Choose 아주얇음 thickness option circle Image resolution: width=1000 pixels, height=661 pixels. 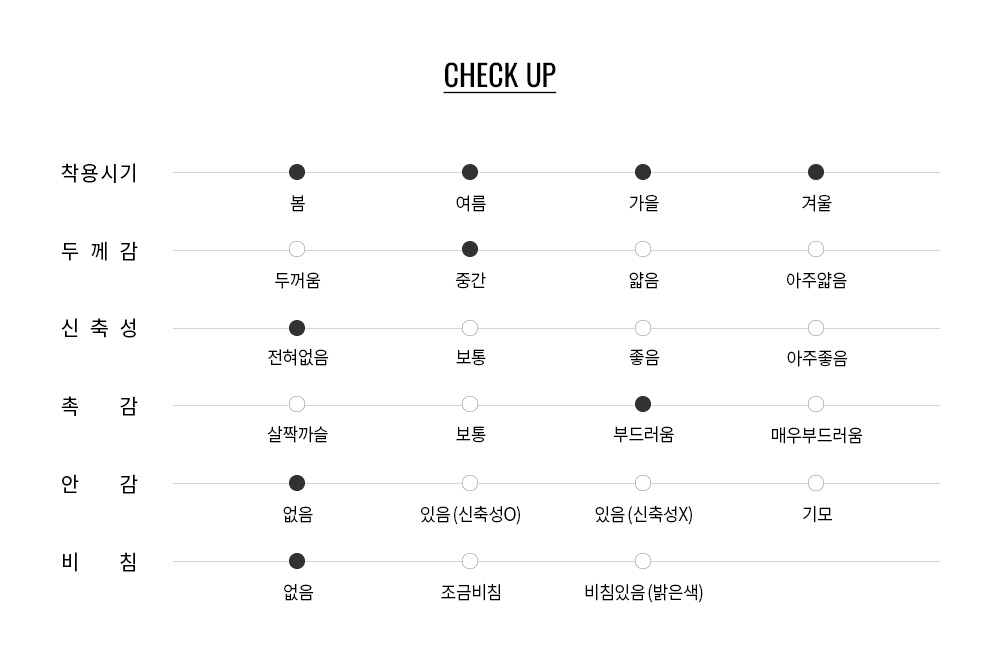pos(816,249)
